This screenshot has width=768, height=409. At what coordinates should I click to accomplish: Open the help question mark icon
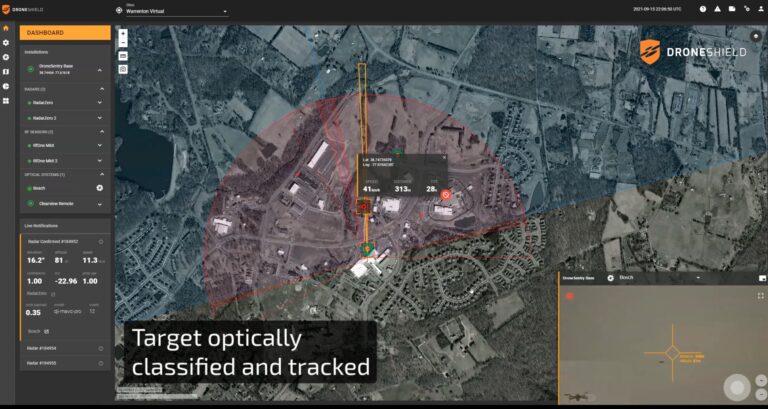[703, 9]
